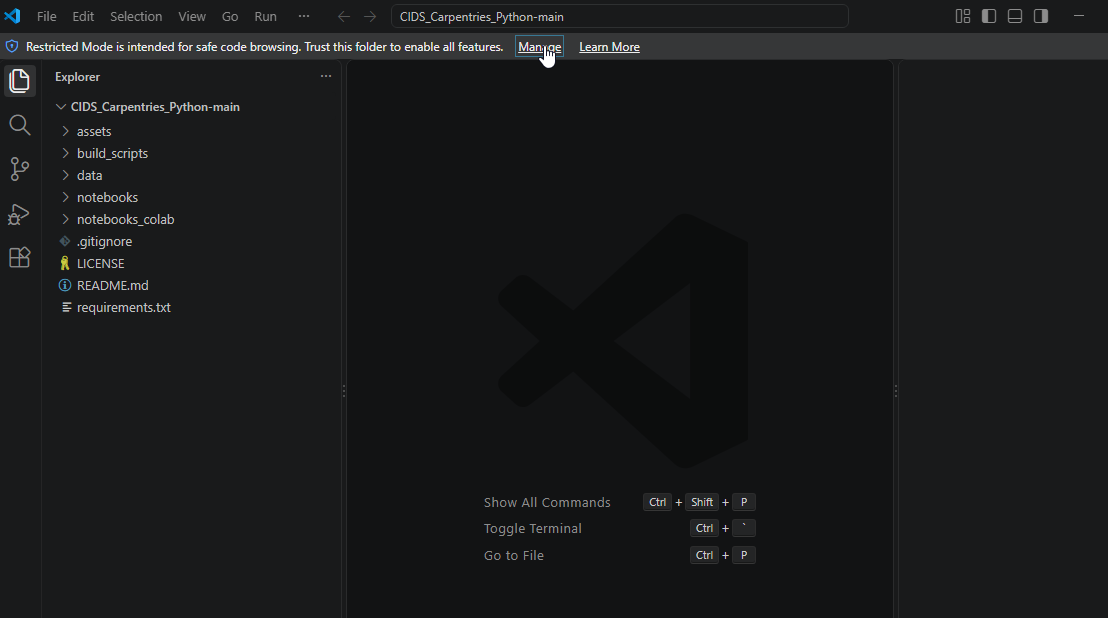Image resolution: width=1108 pixels, height=618 pixels.
Task: Click the VS Code logo icon
Action: (13, 16)
